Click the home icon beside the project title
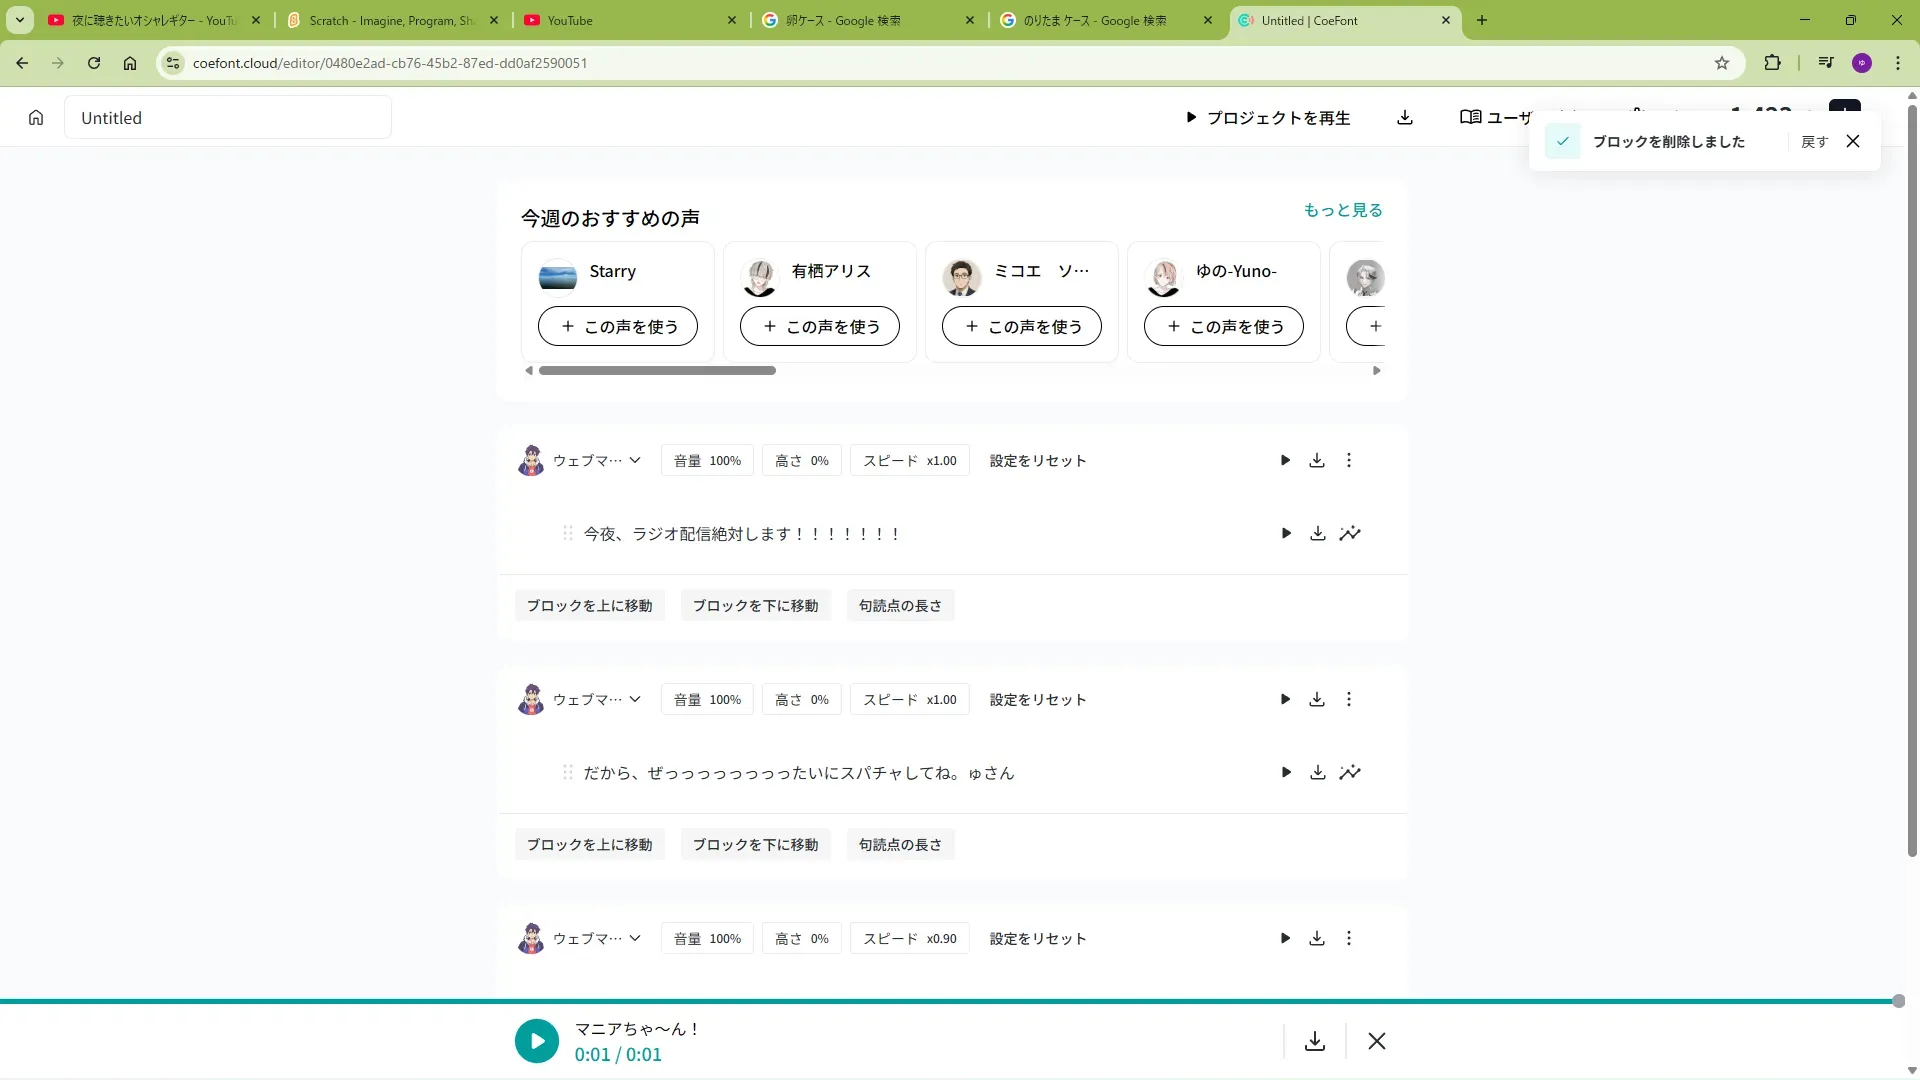 click(x=36, y=118)
